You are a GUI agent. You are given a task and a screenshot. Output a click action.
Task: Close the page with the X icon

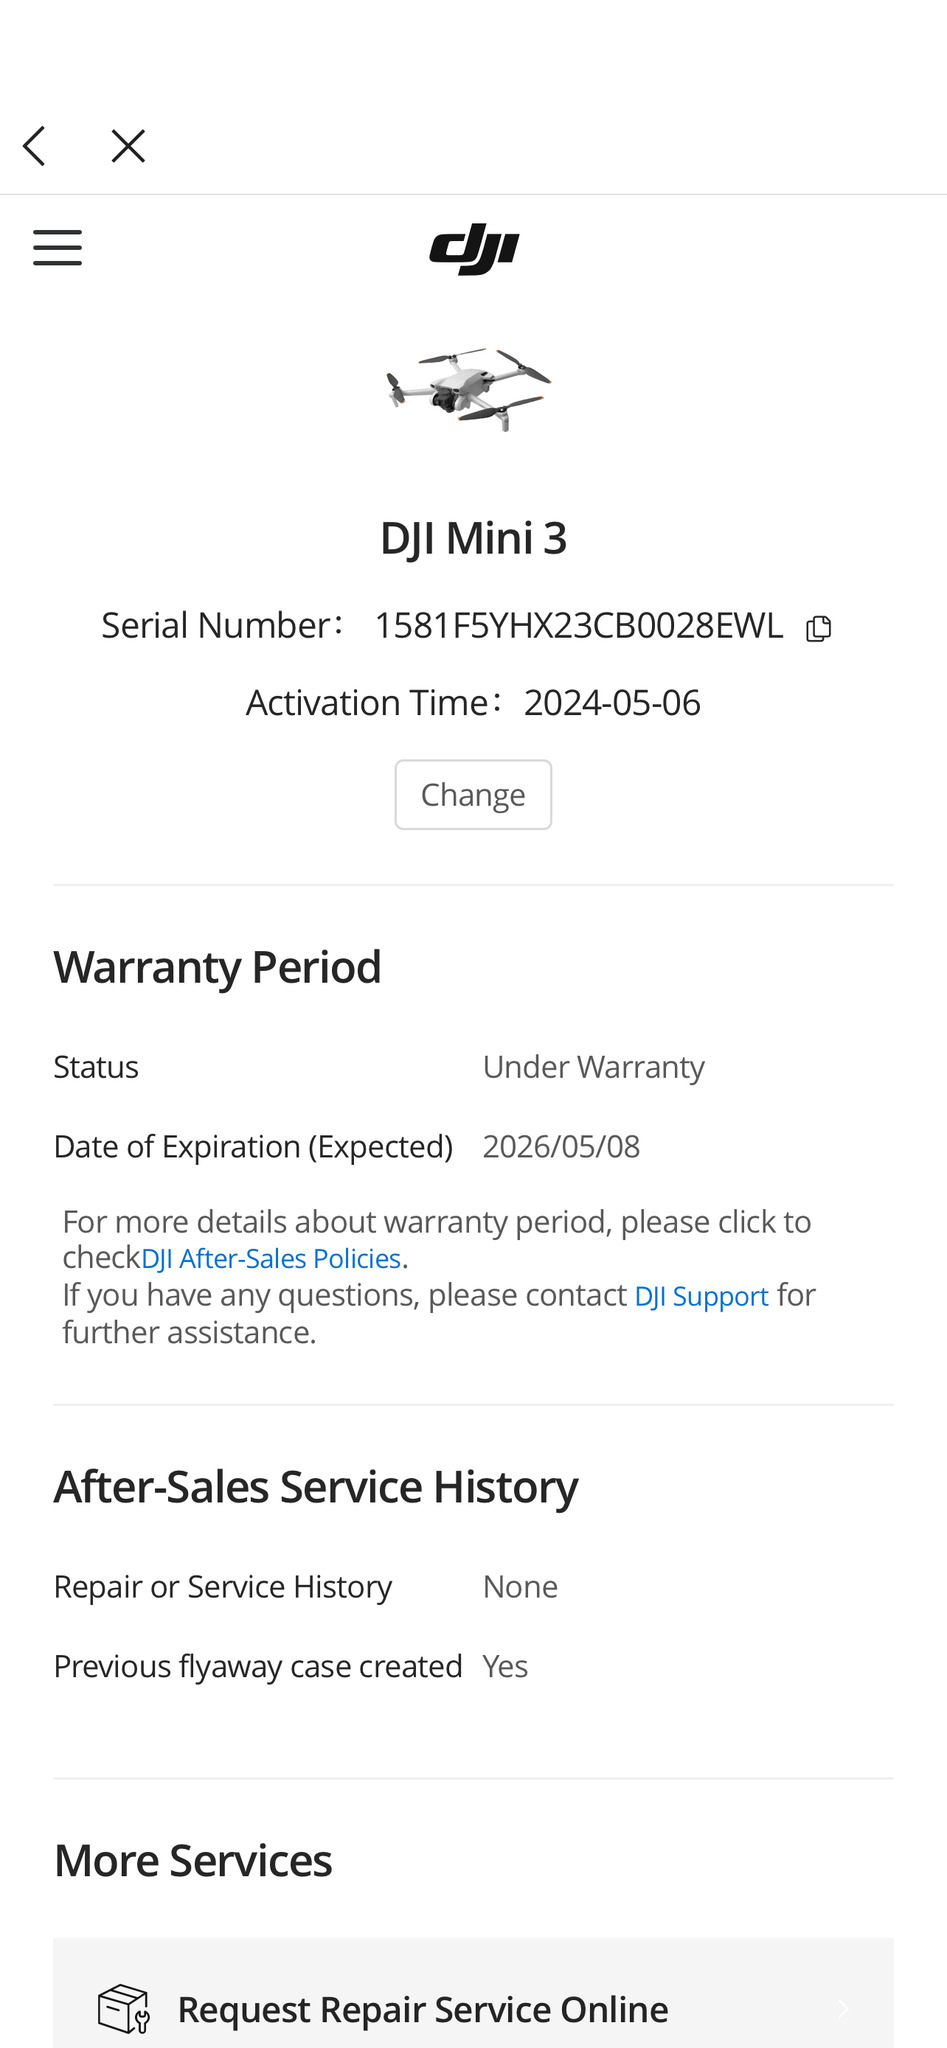coord(128,146)
